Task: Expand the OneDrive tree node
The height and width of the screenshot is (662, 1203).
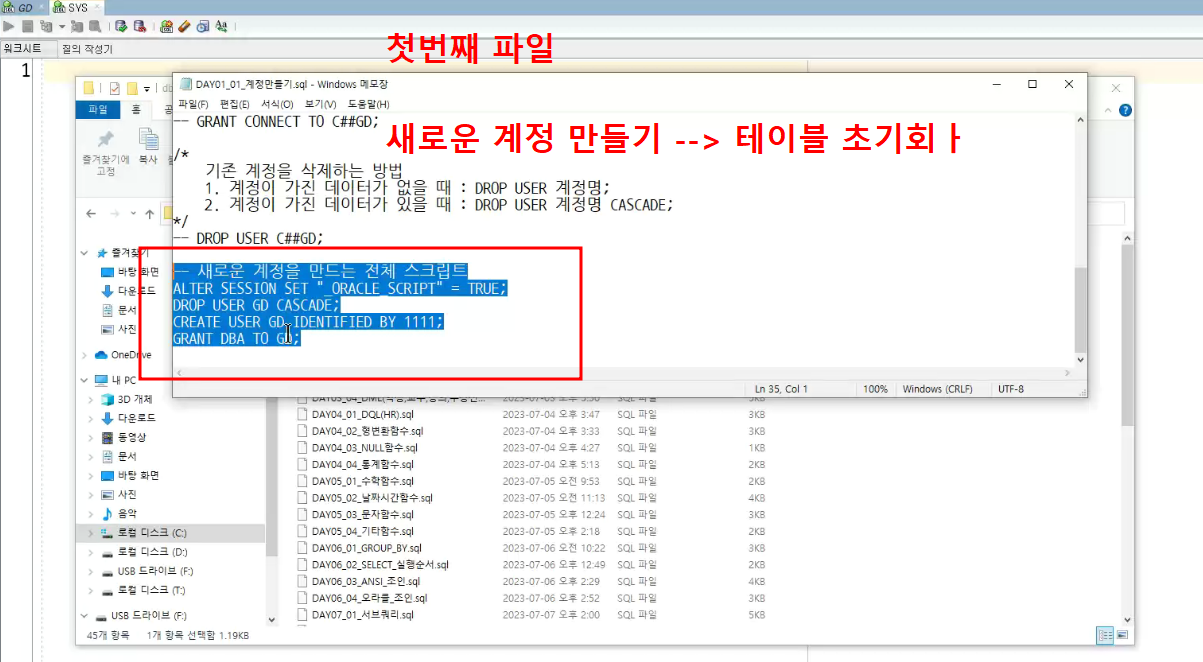Action: coord(84,355)
